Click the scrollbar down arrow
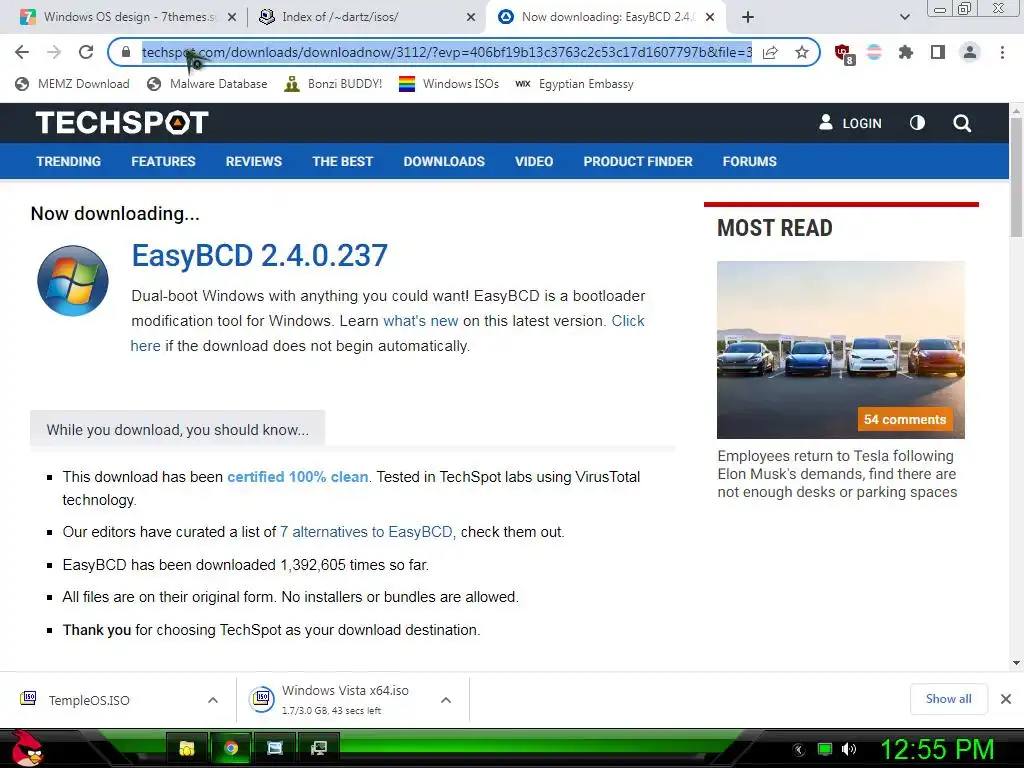1024x768 pixels. [1016, 663]
